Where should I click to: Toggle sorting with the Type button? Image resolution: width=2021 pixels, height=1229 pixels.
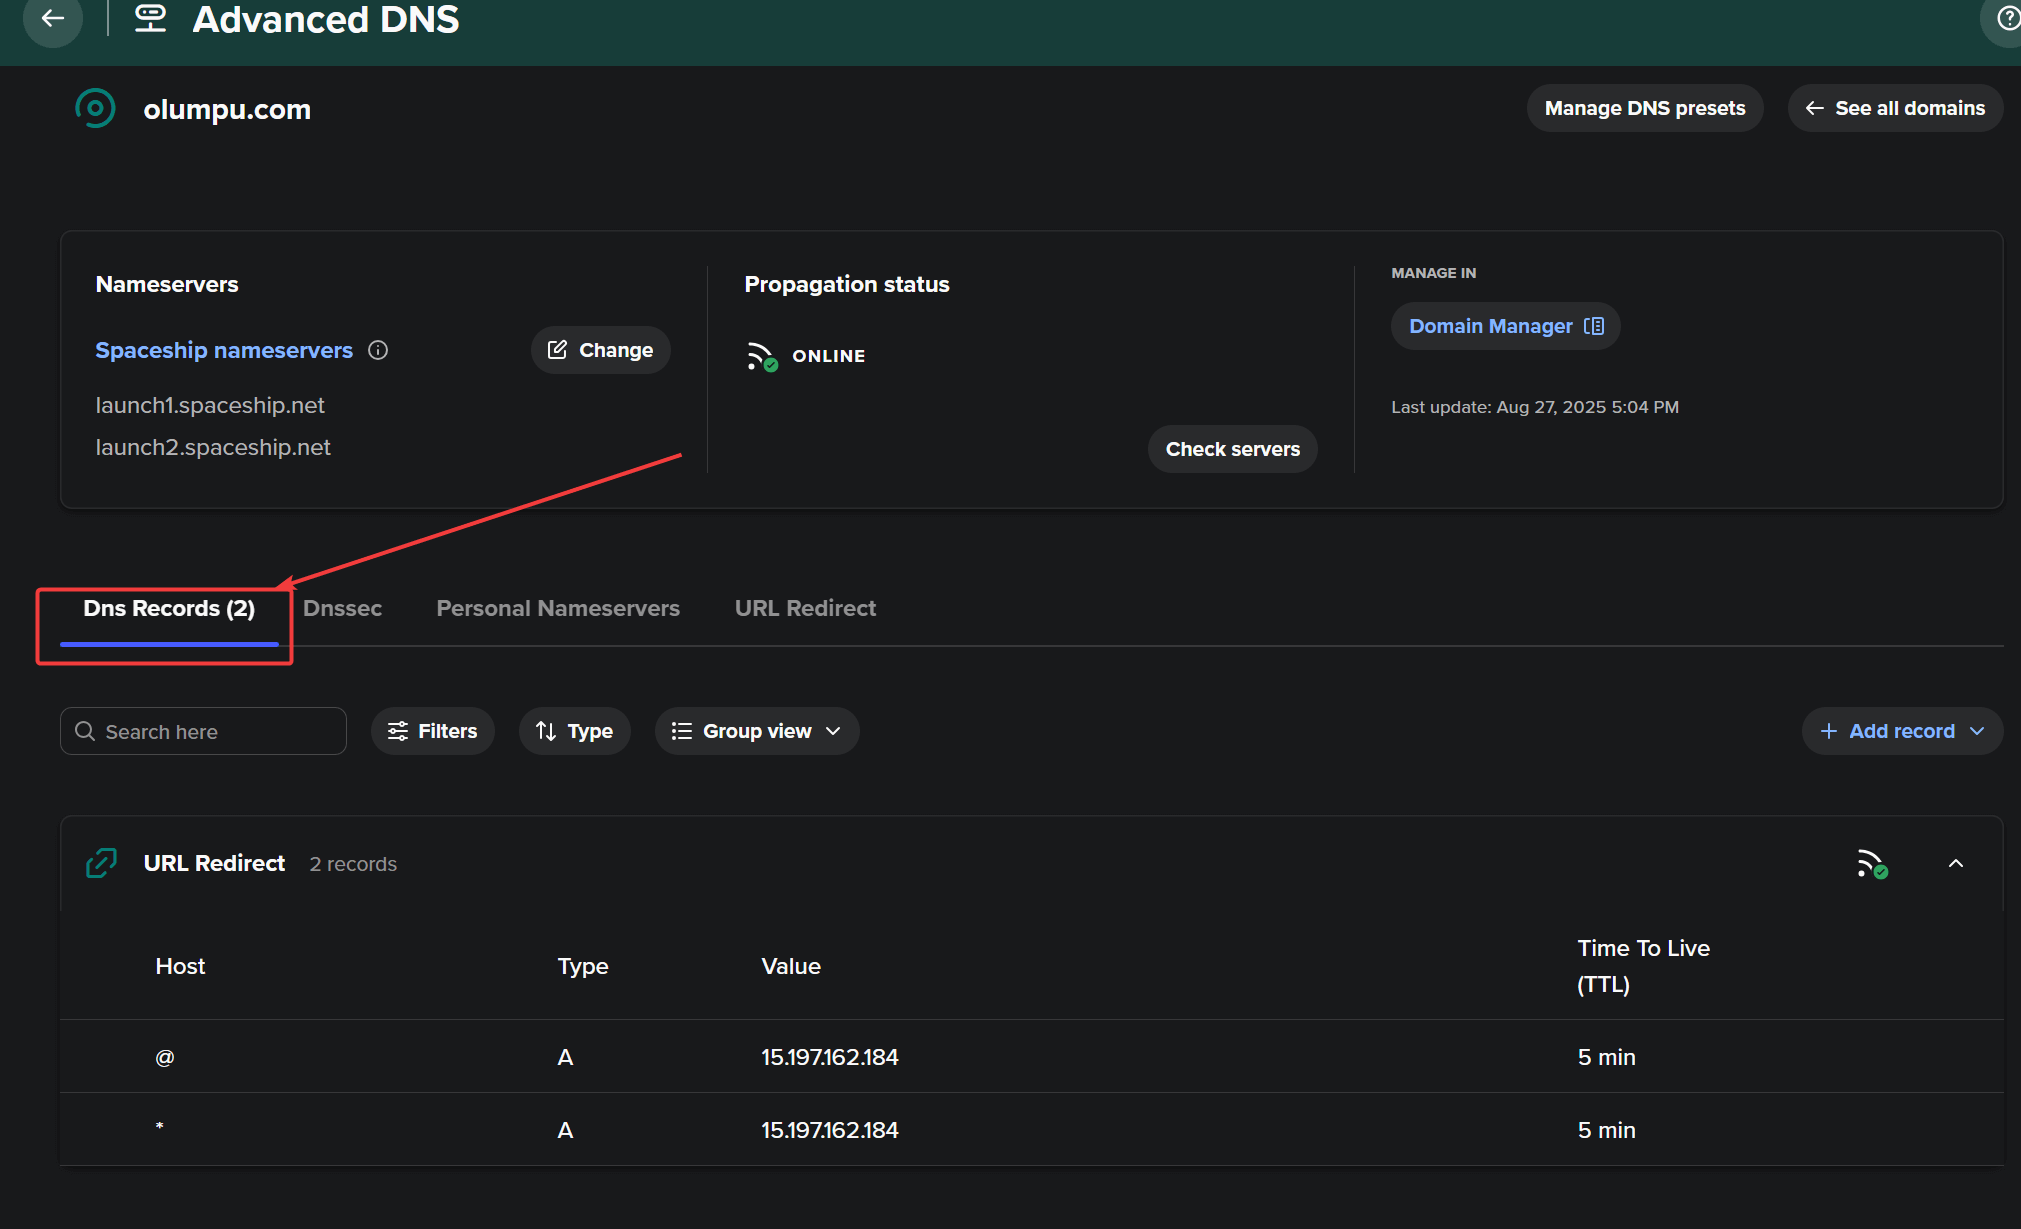coord(574,731)
